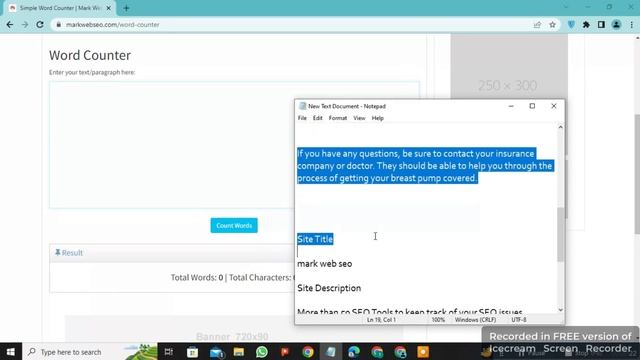Click Notepad scrollbar down arrow
640x360 pixels.
tap(560, 310)
